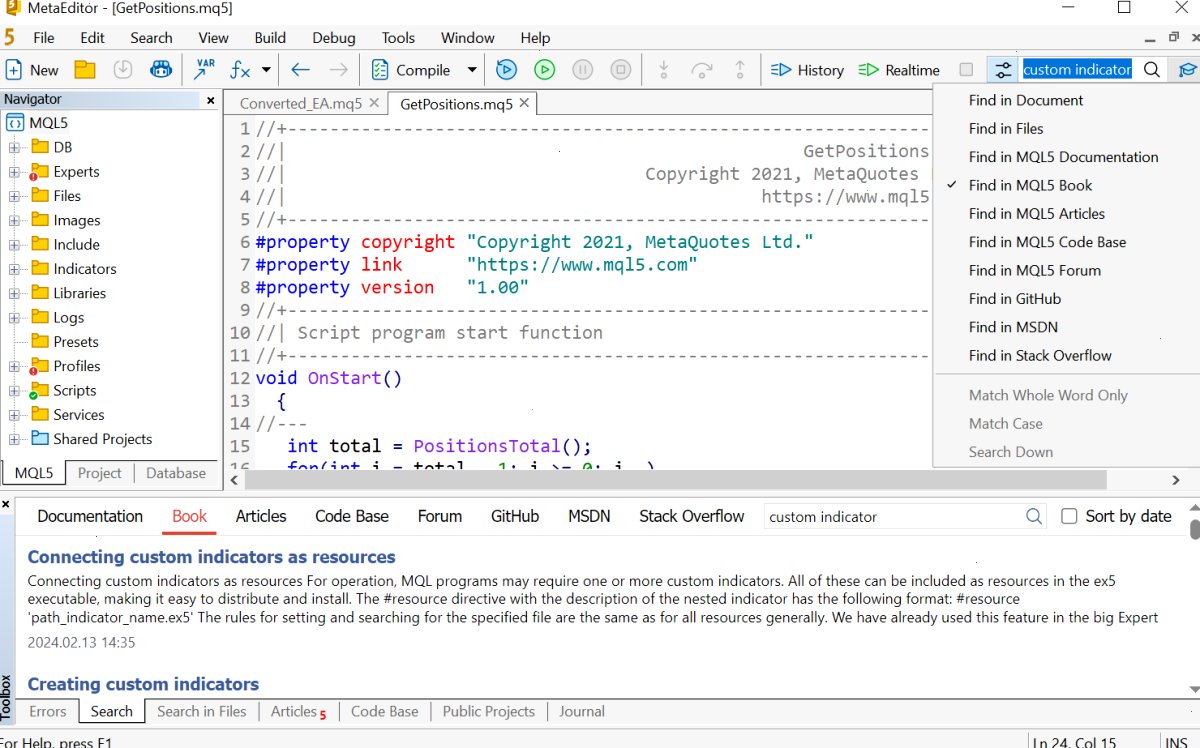Open the Tools menu

pos(398,38)
